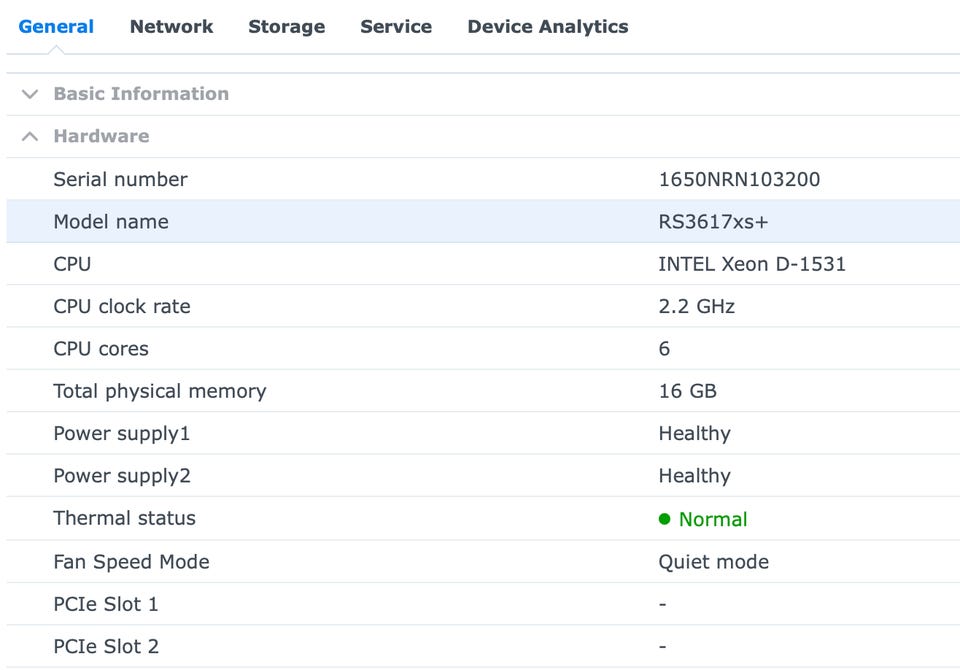Click the INTEL Xeon D-1531 value

pyautogui.click(x=751, y=264)
